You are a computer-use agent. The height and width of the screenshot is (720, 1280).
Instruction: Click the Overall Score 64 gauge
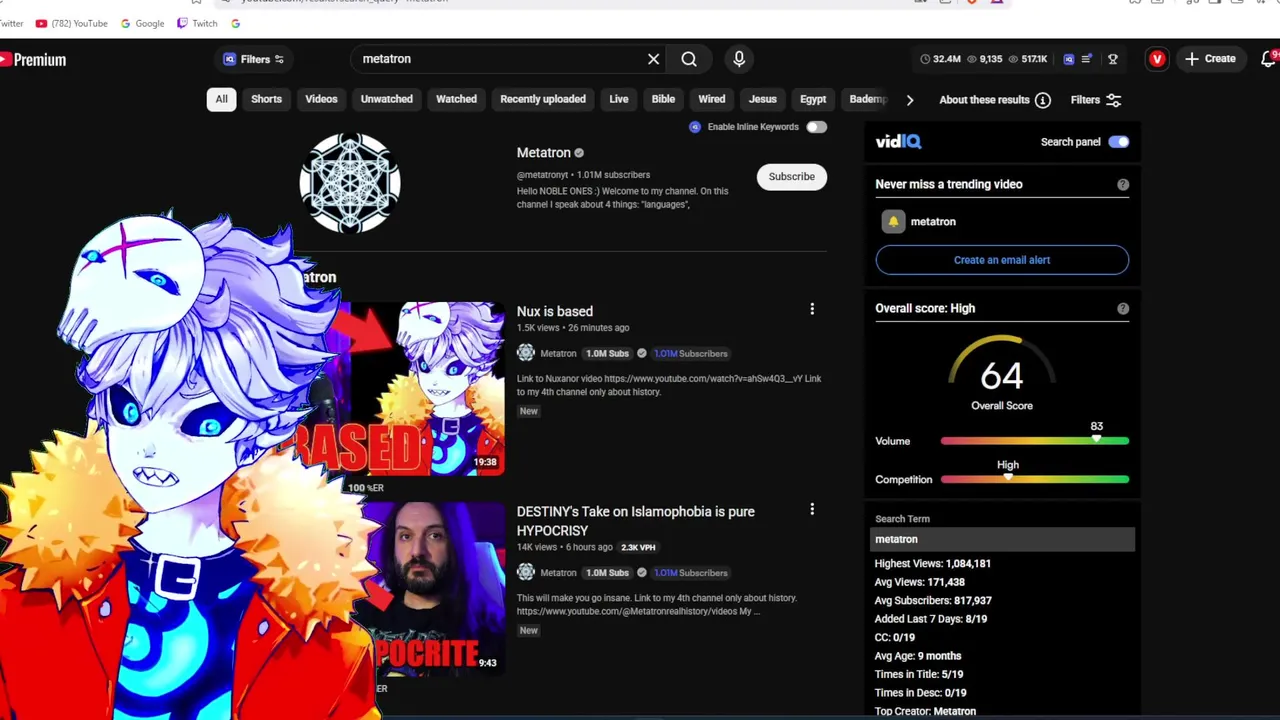[1001, 374]
